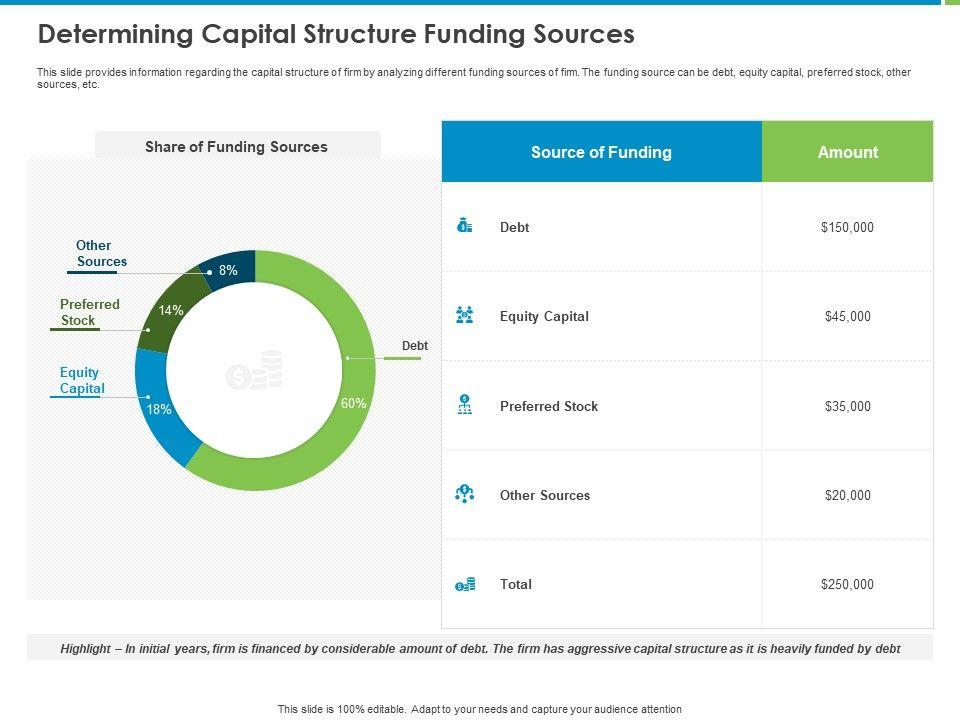Select the Share of Funding Sources title
The width and height of the screenshot is (960, 720).
pyautogui.click(x=236, y=147)
